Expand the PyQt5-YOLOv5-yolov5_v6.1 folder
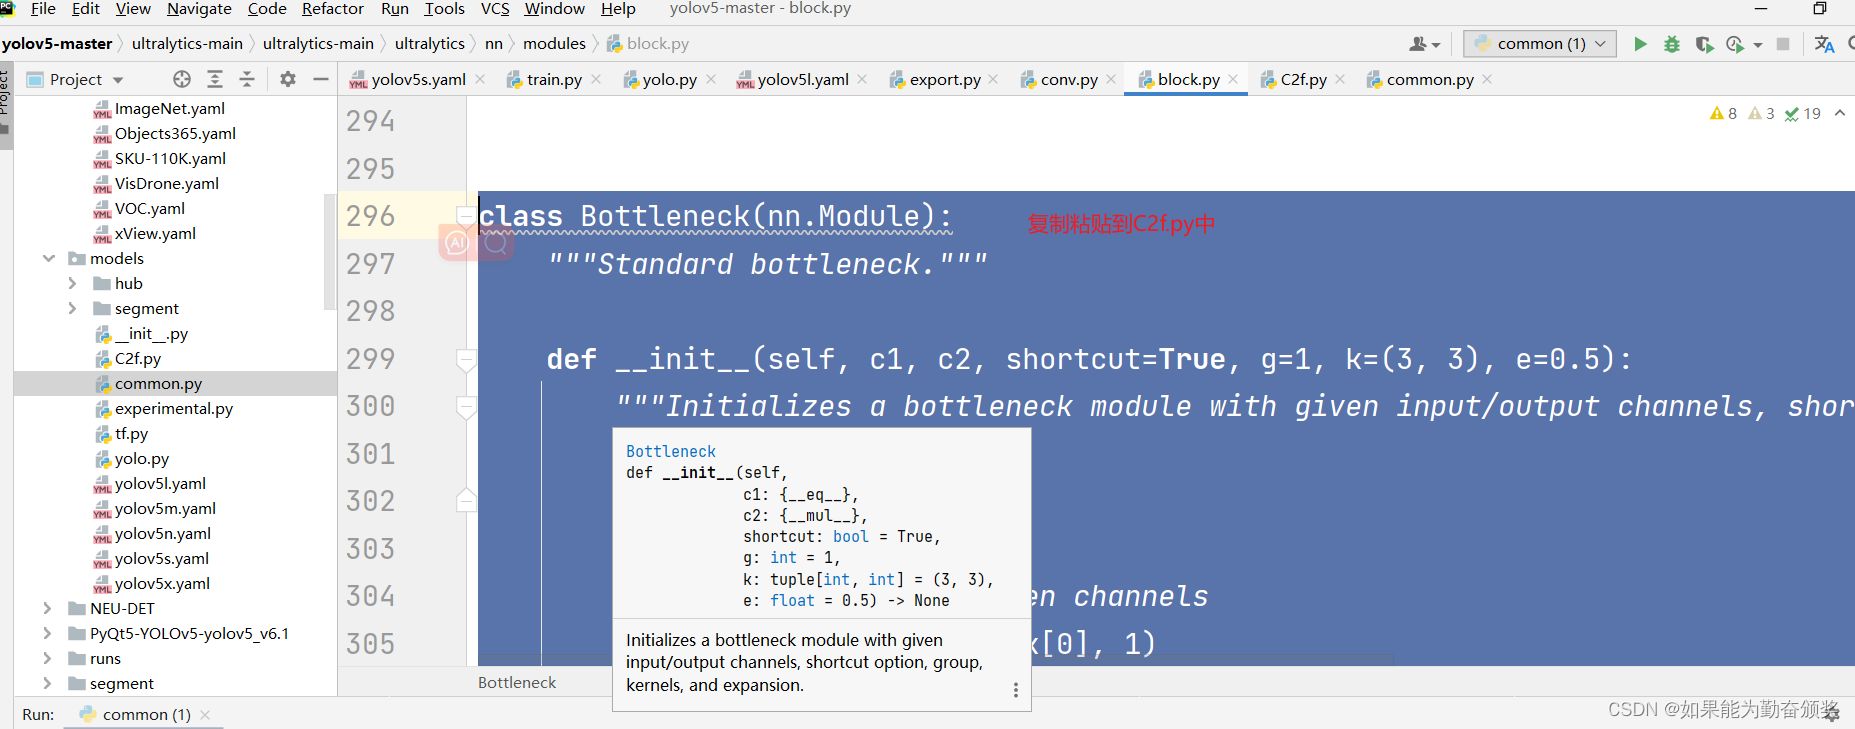Viewport: 1855px width, 729px height. 47,633
